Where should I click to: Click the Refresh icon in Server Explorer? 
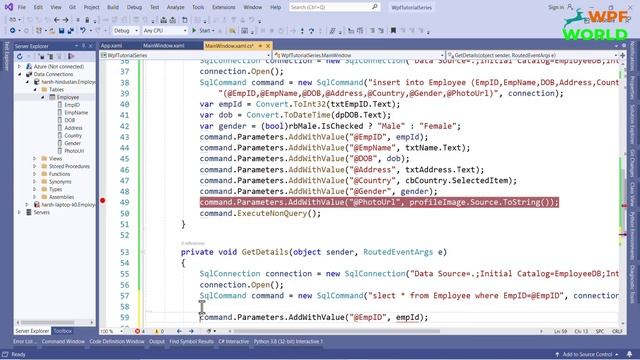point(20,56)
